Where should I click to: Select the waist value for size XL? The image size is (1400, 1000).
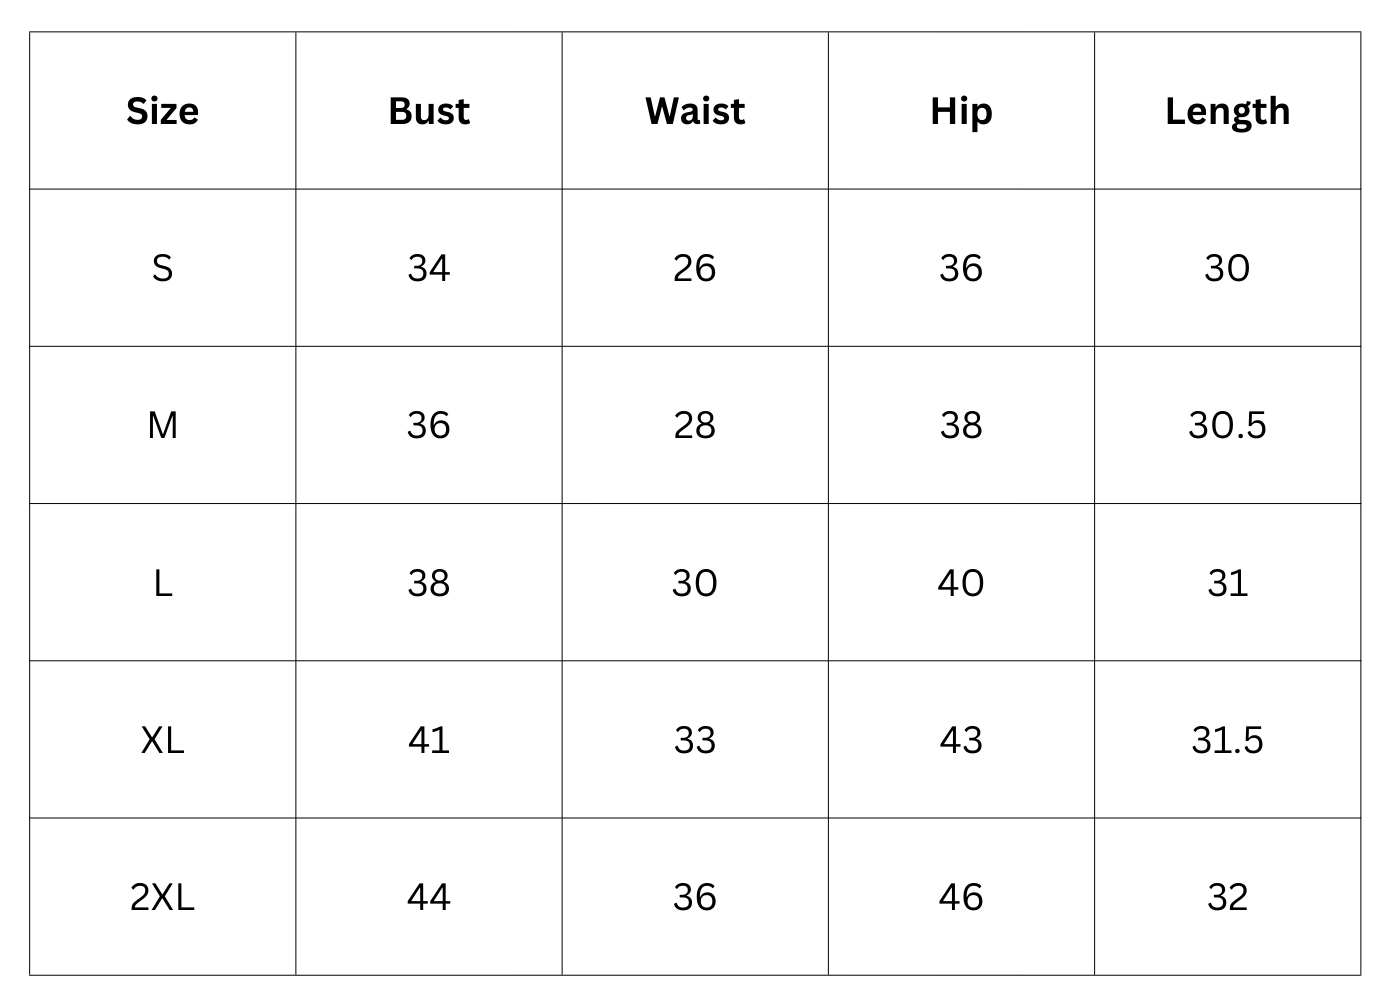pos(695,740)
